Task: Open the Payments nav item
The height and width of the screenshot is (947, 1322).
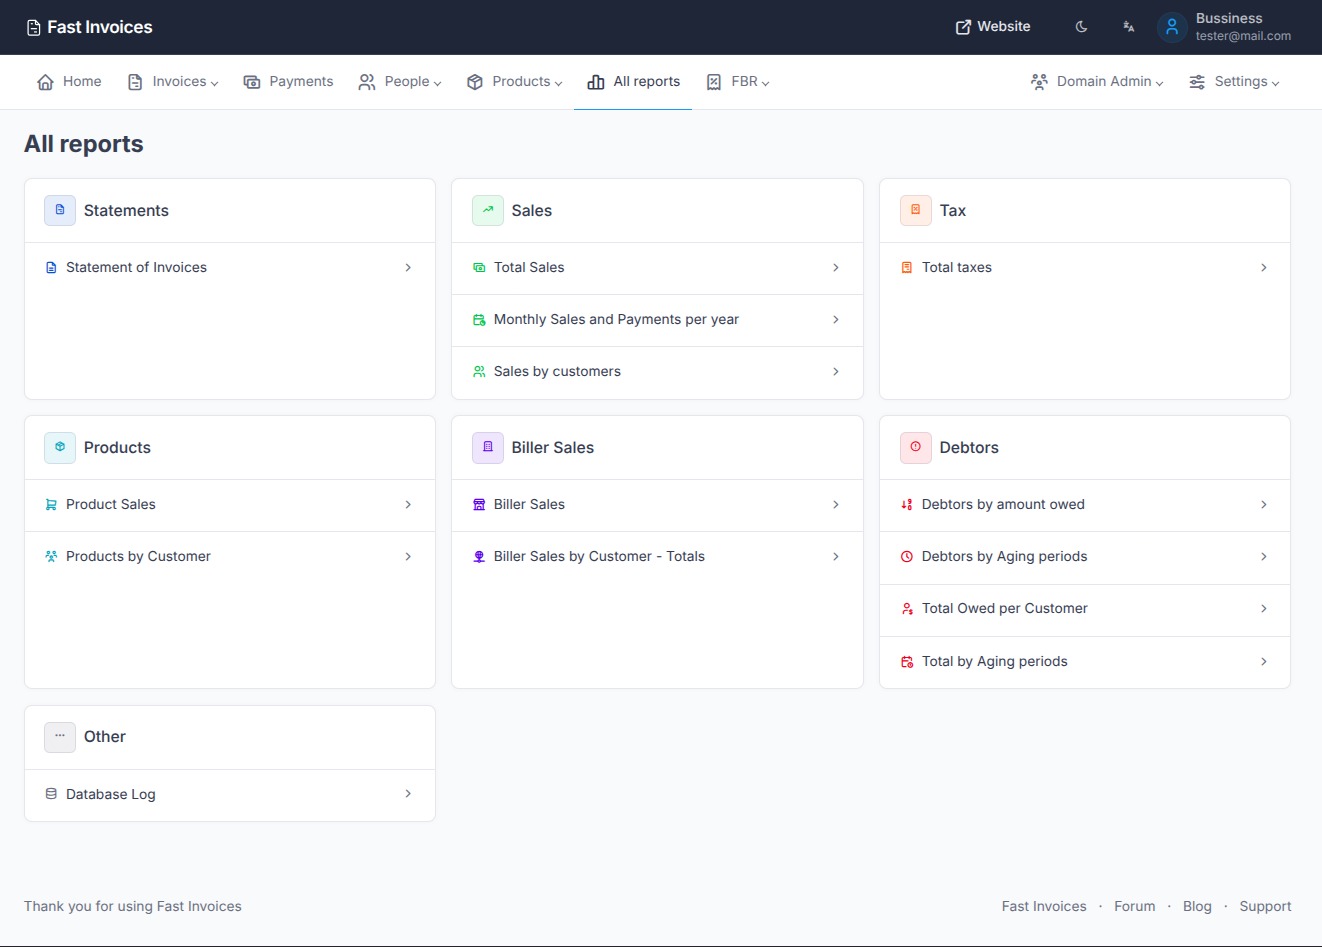Action: point(288,82)
